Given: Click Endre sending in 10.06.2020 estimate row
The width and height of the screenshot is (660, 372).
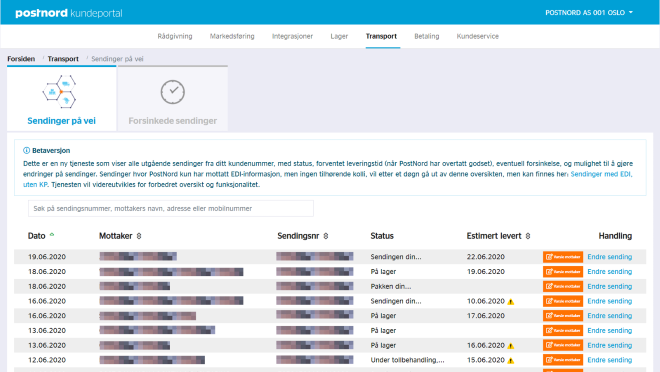Looking at the screenshot, I should tap(609, 301).
